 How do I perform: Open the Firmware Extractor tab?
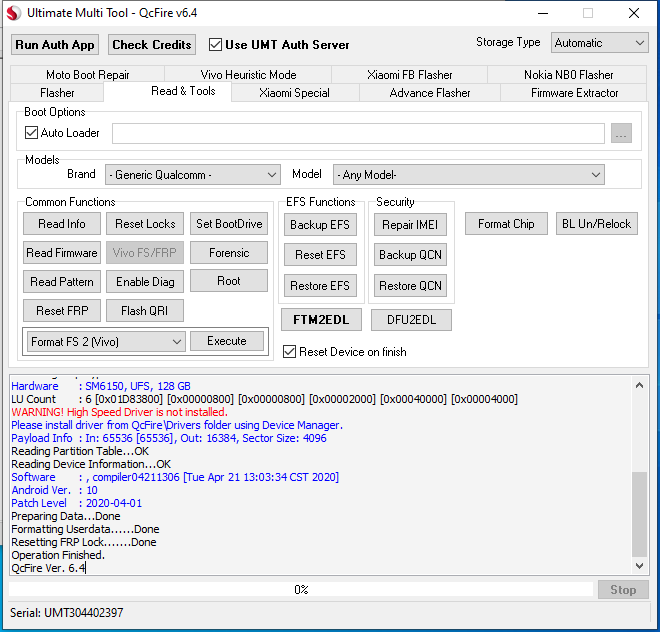click(x=574, y=93)
